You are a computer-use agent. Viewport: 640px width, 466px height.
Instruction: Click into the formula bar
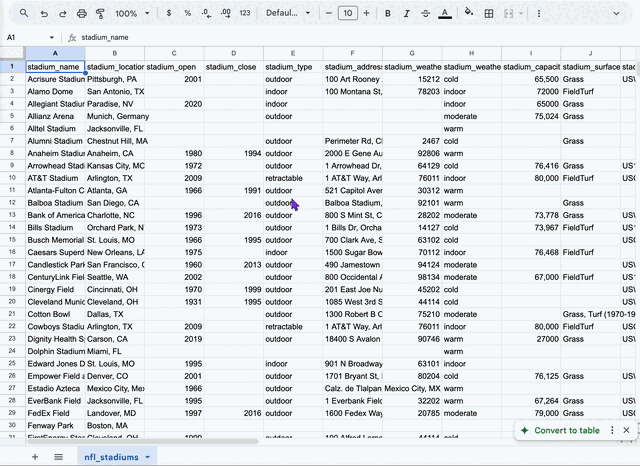[x=355, y=38]
